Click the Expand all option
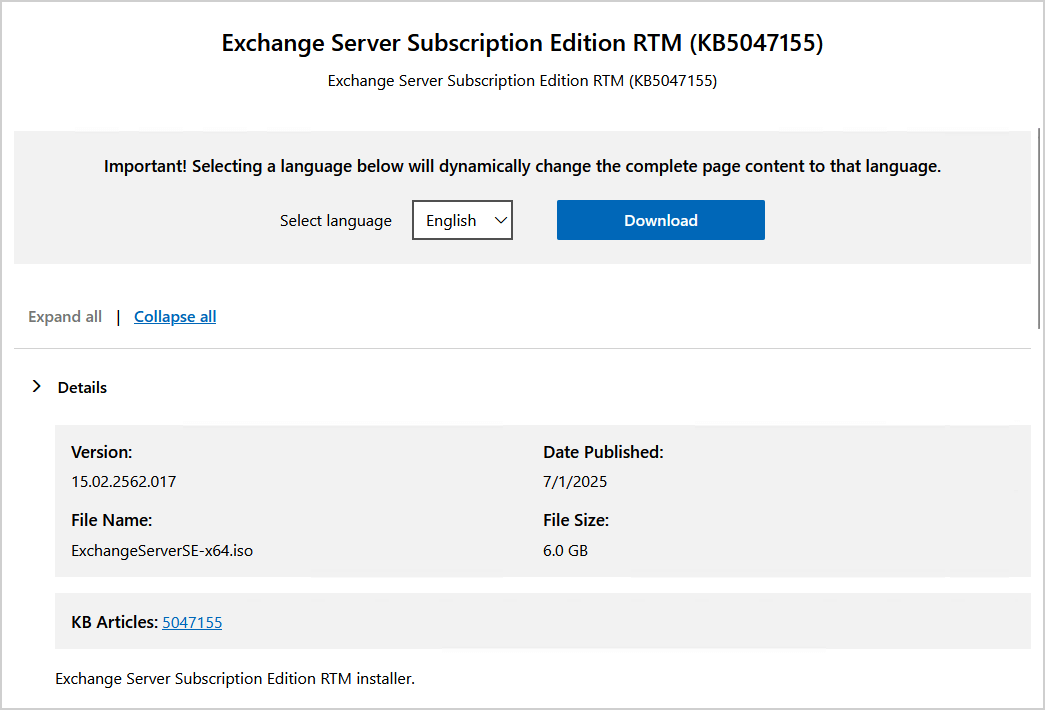 64,316
